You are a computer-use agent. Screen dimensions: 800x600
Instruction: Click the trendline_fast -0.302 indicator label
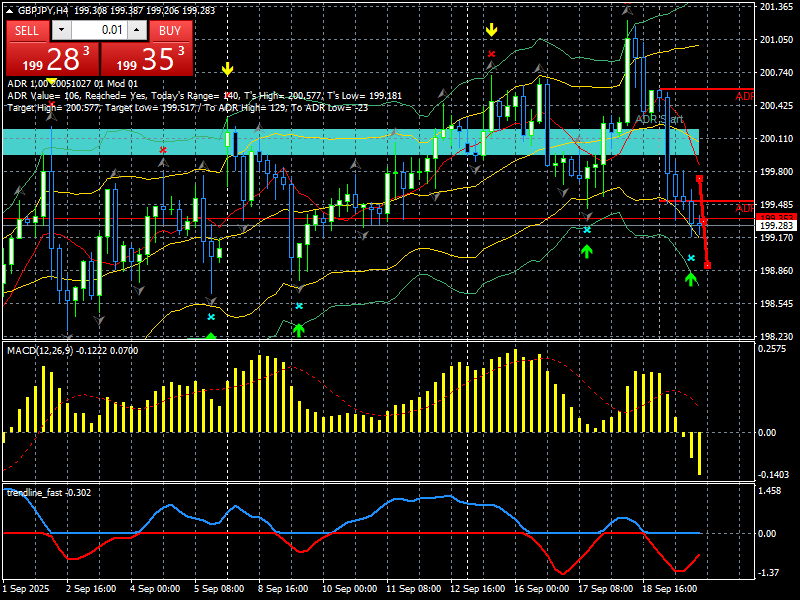[49, 492]
